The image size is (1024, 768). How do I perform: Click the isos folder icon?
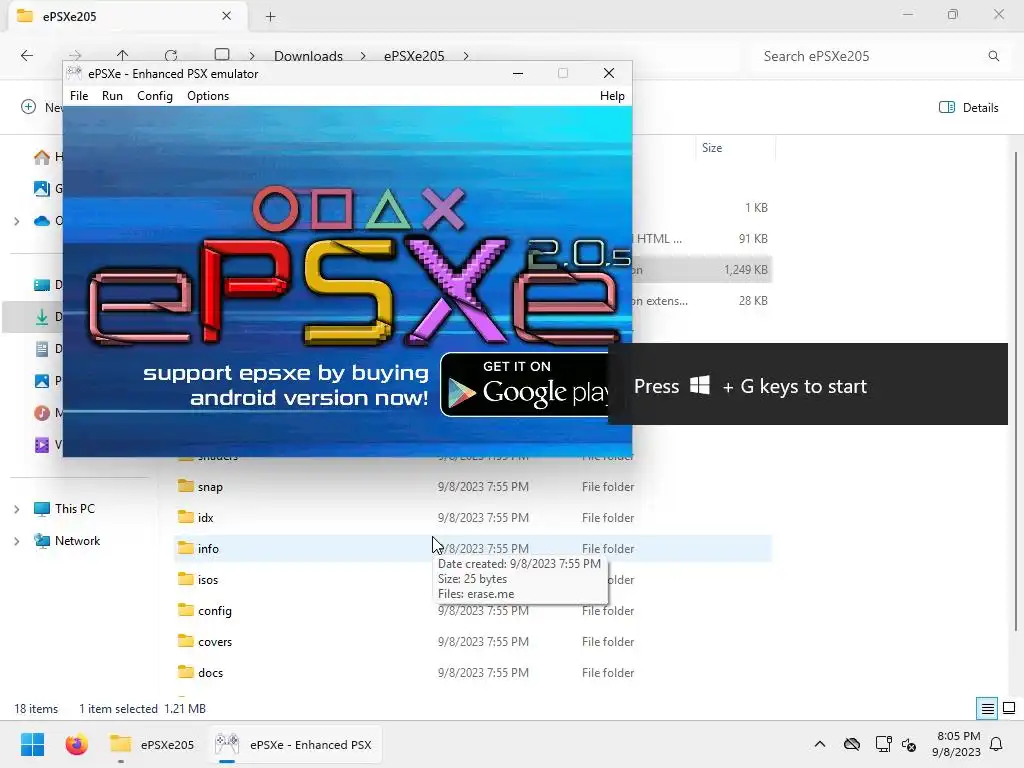[x=186, y=579]
